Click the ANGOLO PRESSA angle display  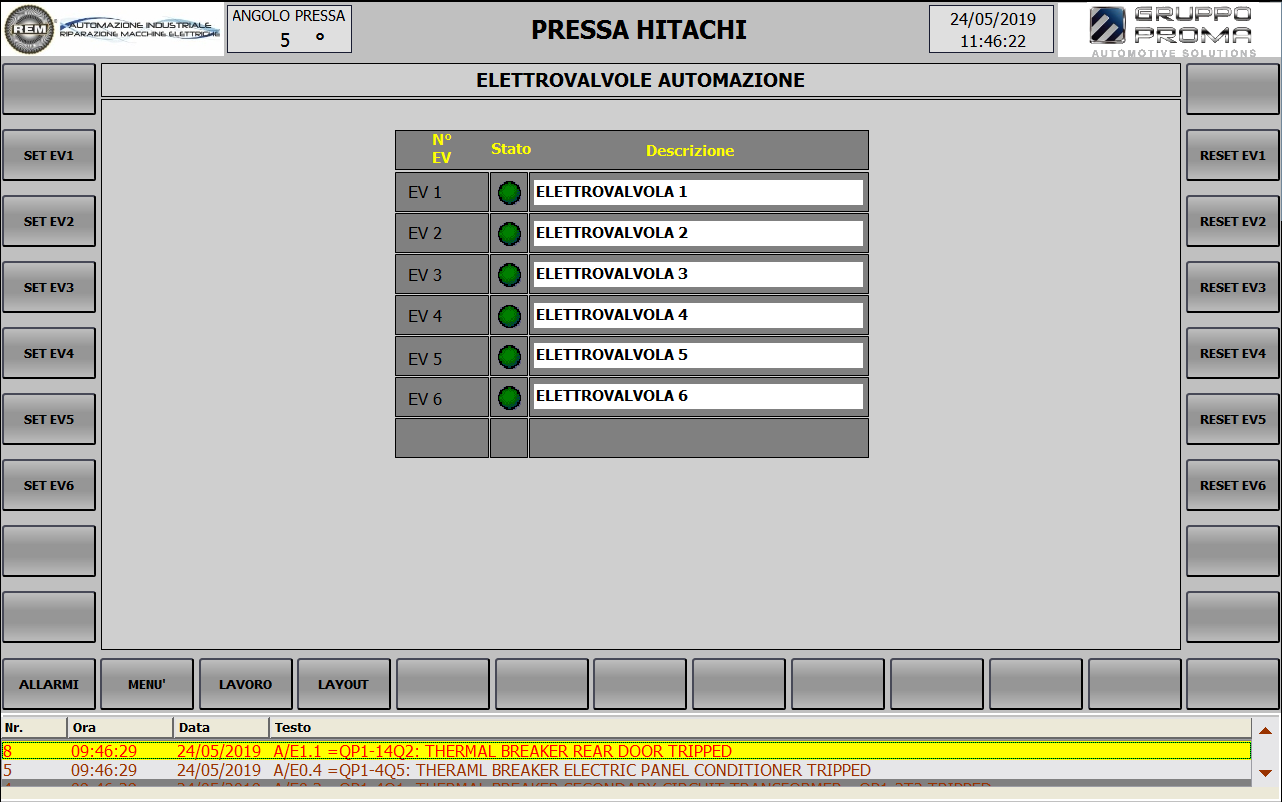(289, 28)
